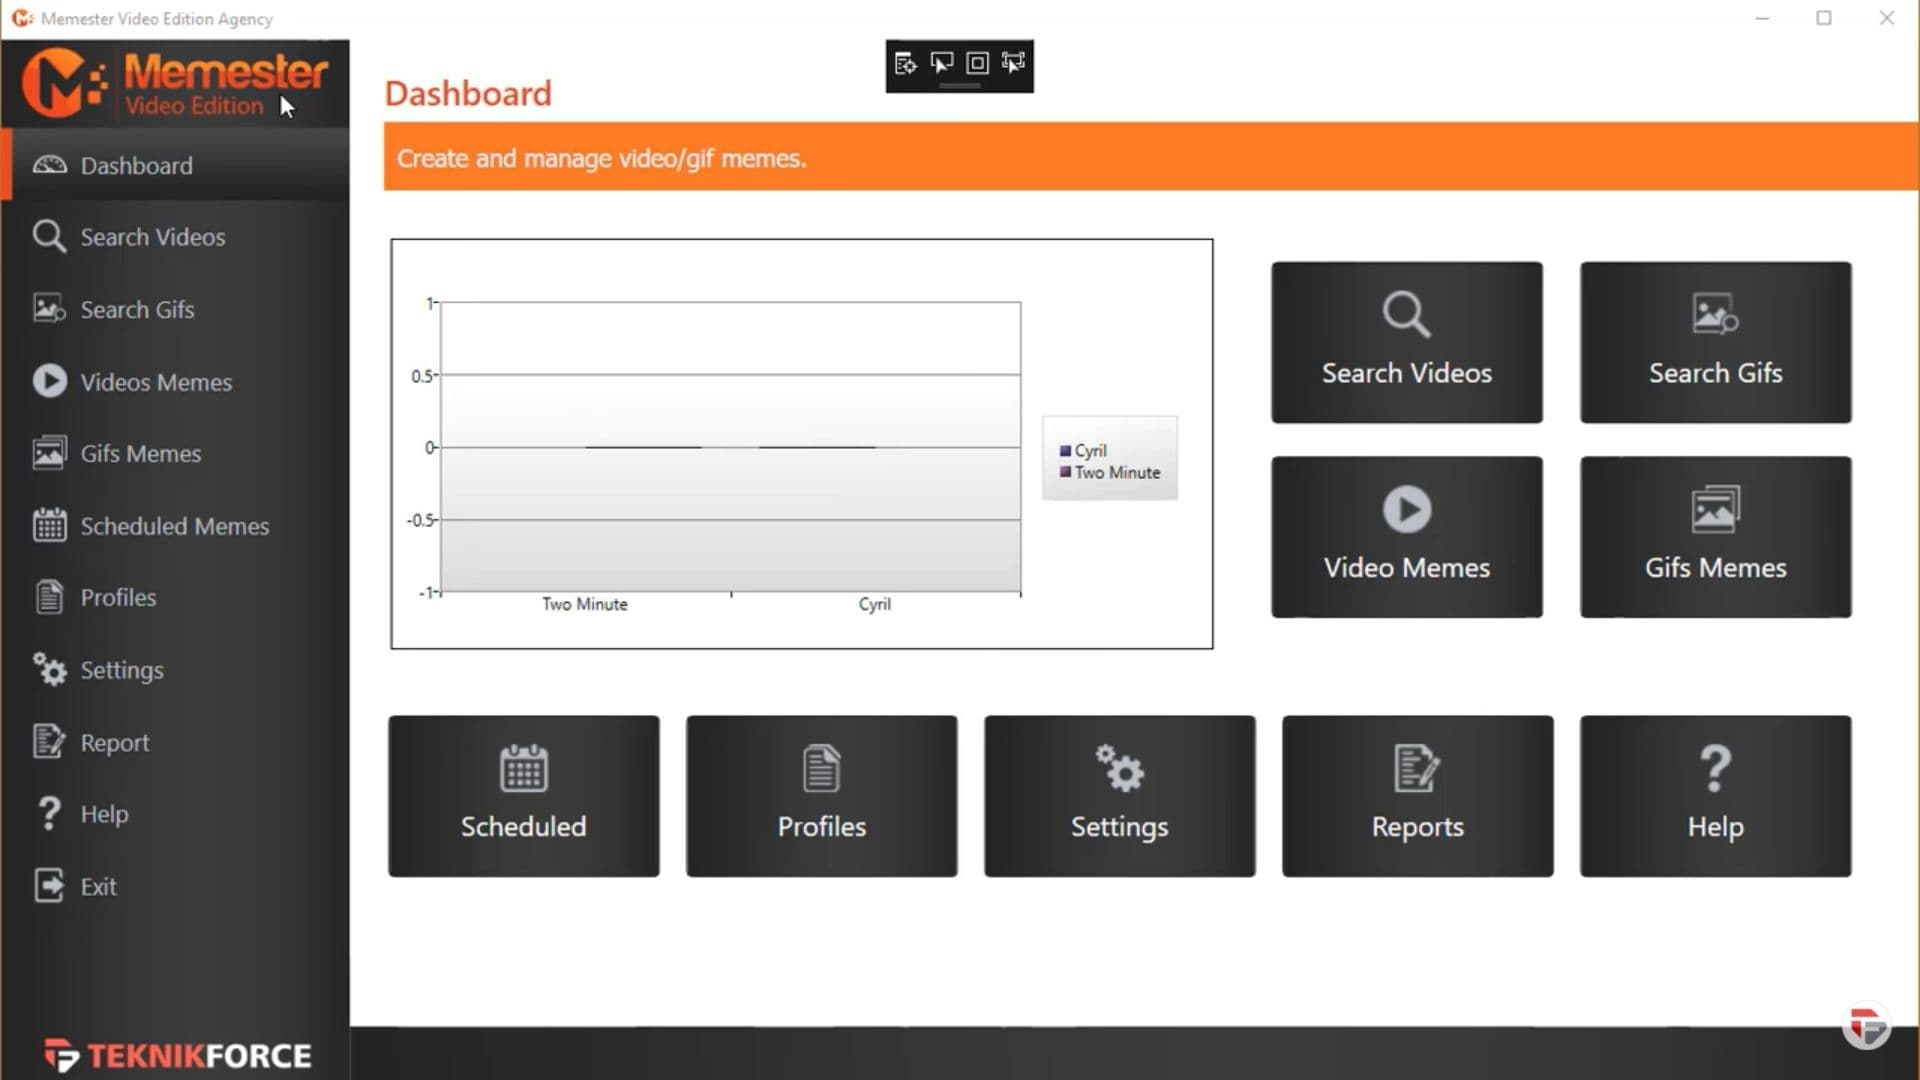Click the image icon on Search Gifs tile
1920x1080 pixels.
pyautogui.click(x=1715, y=314)
